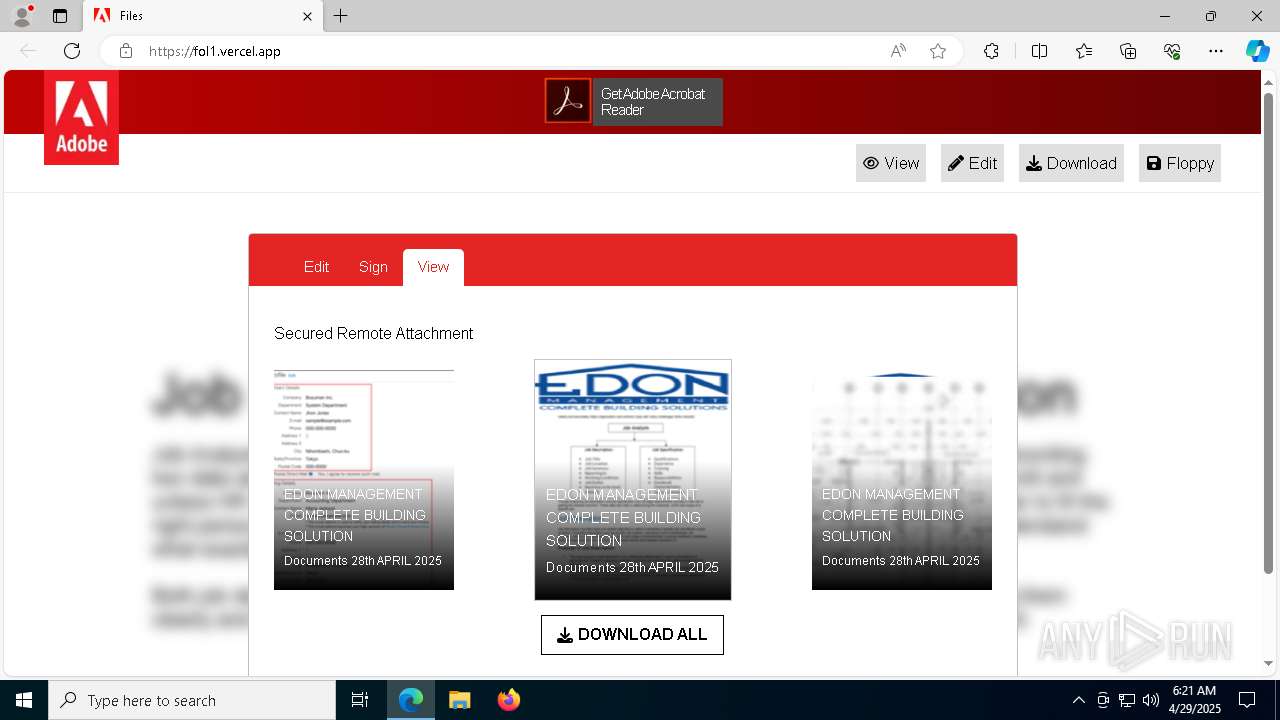Click the Edge taskbar icon

pyautogui.click(x=411, y=700)
